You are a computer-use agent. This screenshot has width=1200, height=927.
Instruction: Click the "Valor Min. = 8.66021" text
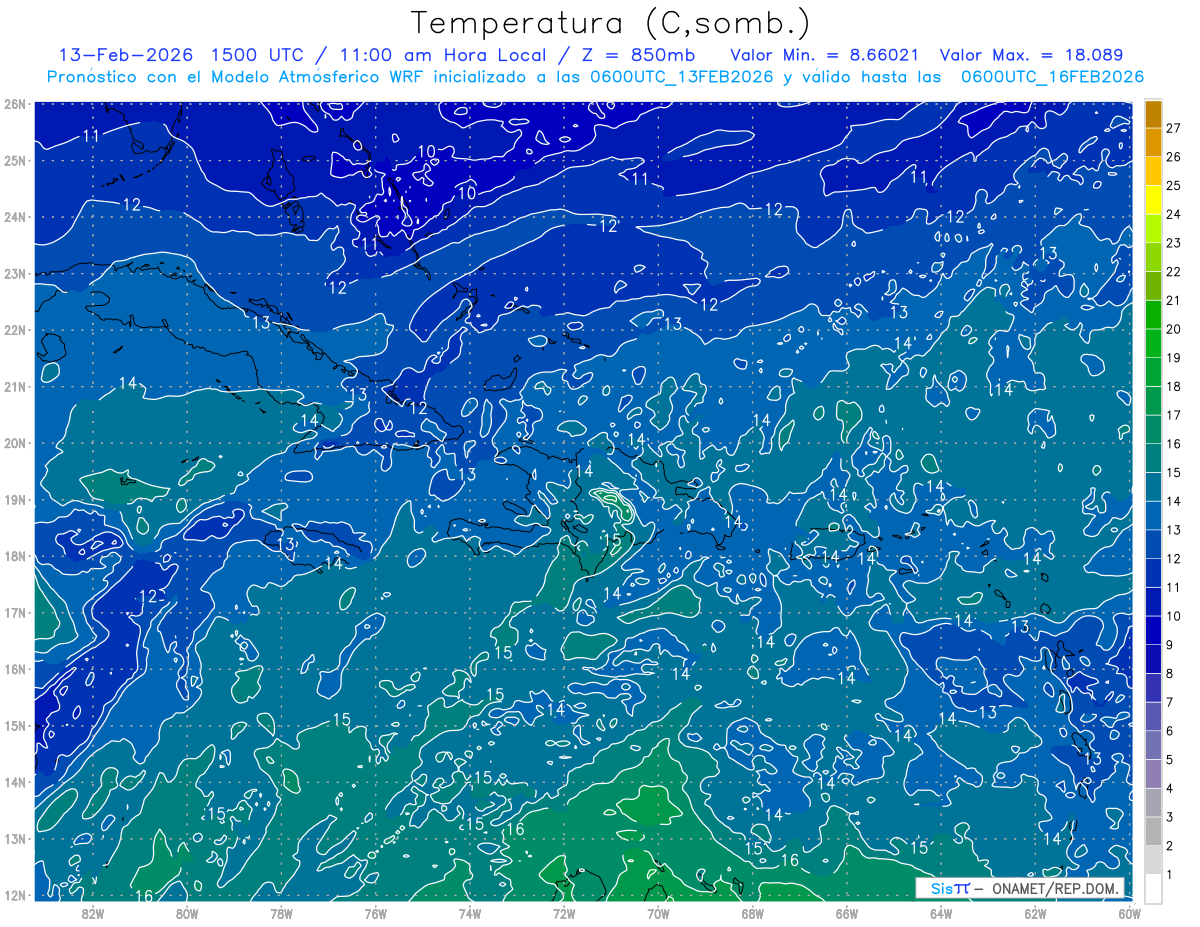pos(825,55)
